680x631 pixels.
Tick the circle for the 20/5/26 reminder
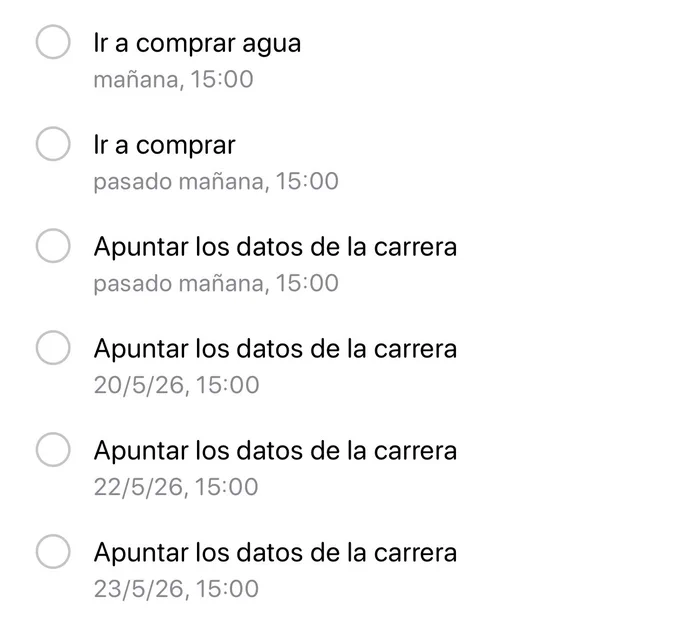[53, 347]
